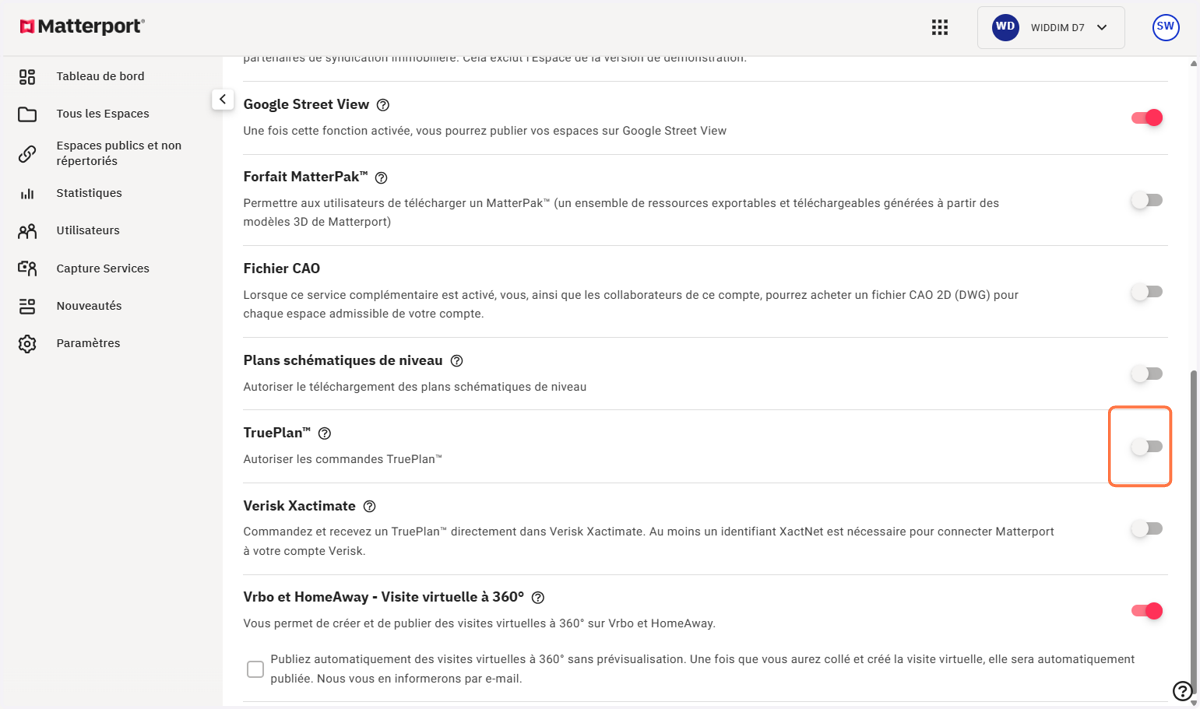Viewport: 1200px width, 709px height.
Task: Open help tooltip for TruePlan
Action: pos(324,434)
